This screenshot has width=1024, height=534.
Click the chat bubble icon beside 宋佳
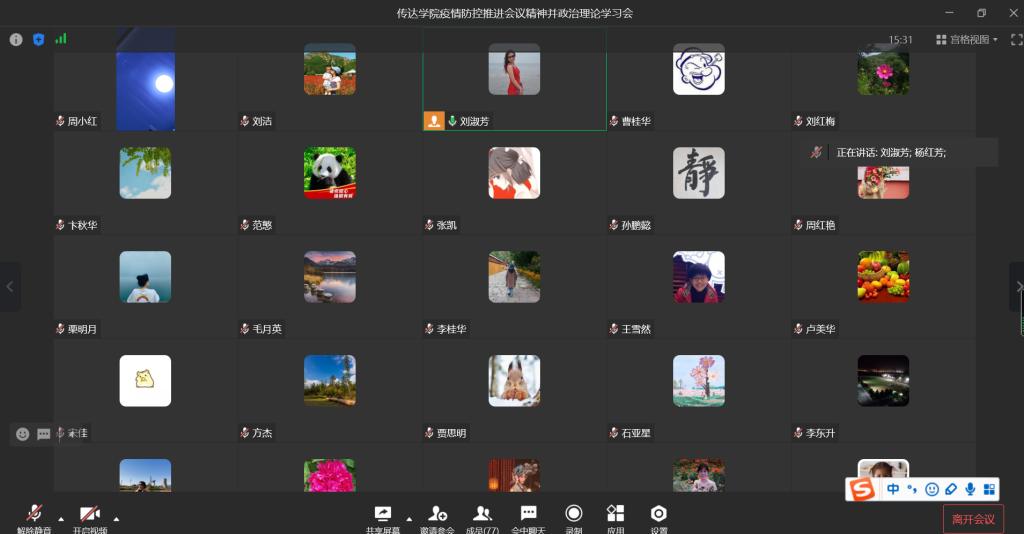pyautogui.click(x=44, y=434)
